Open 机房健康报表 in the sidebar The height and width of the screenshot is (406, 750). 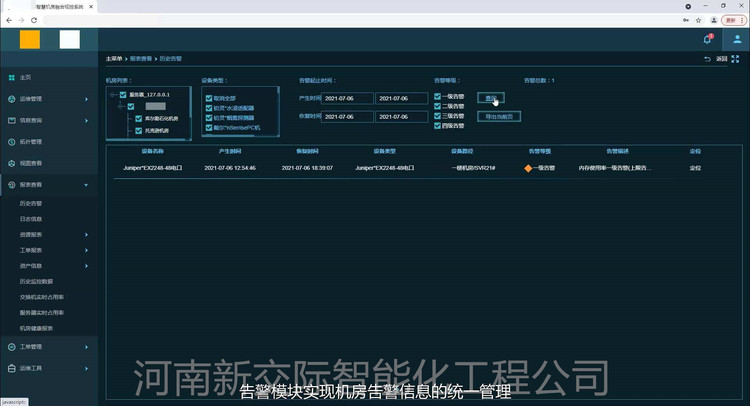(x=36, y=329)
